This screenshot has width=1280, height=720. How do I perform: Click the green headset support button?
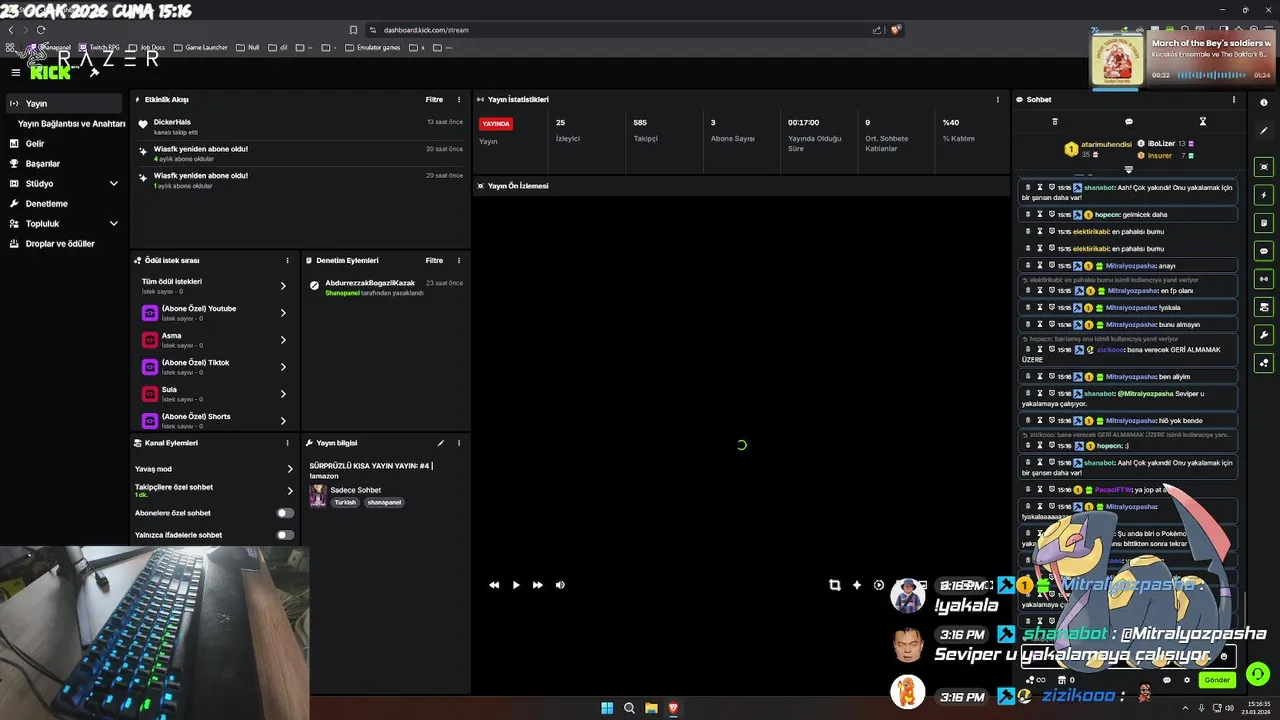pos(1258,675)
